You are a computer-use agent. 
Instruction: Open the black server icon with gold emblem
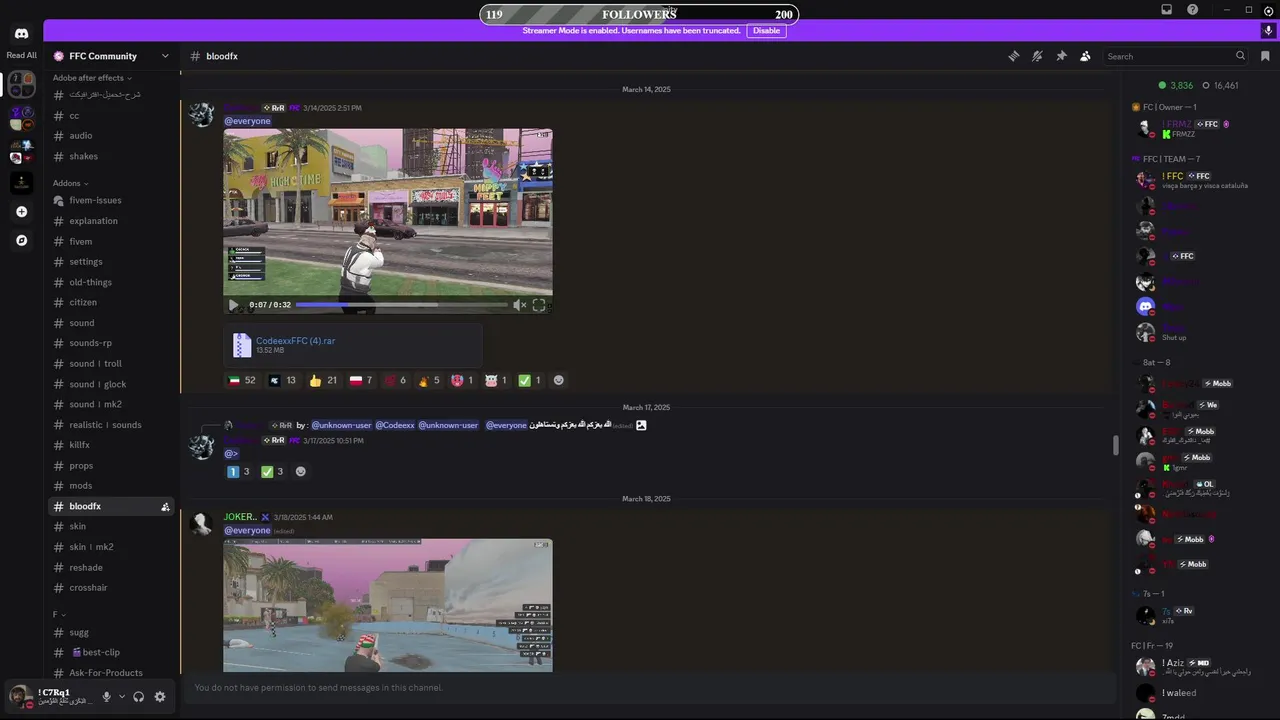pos(21,183)
